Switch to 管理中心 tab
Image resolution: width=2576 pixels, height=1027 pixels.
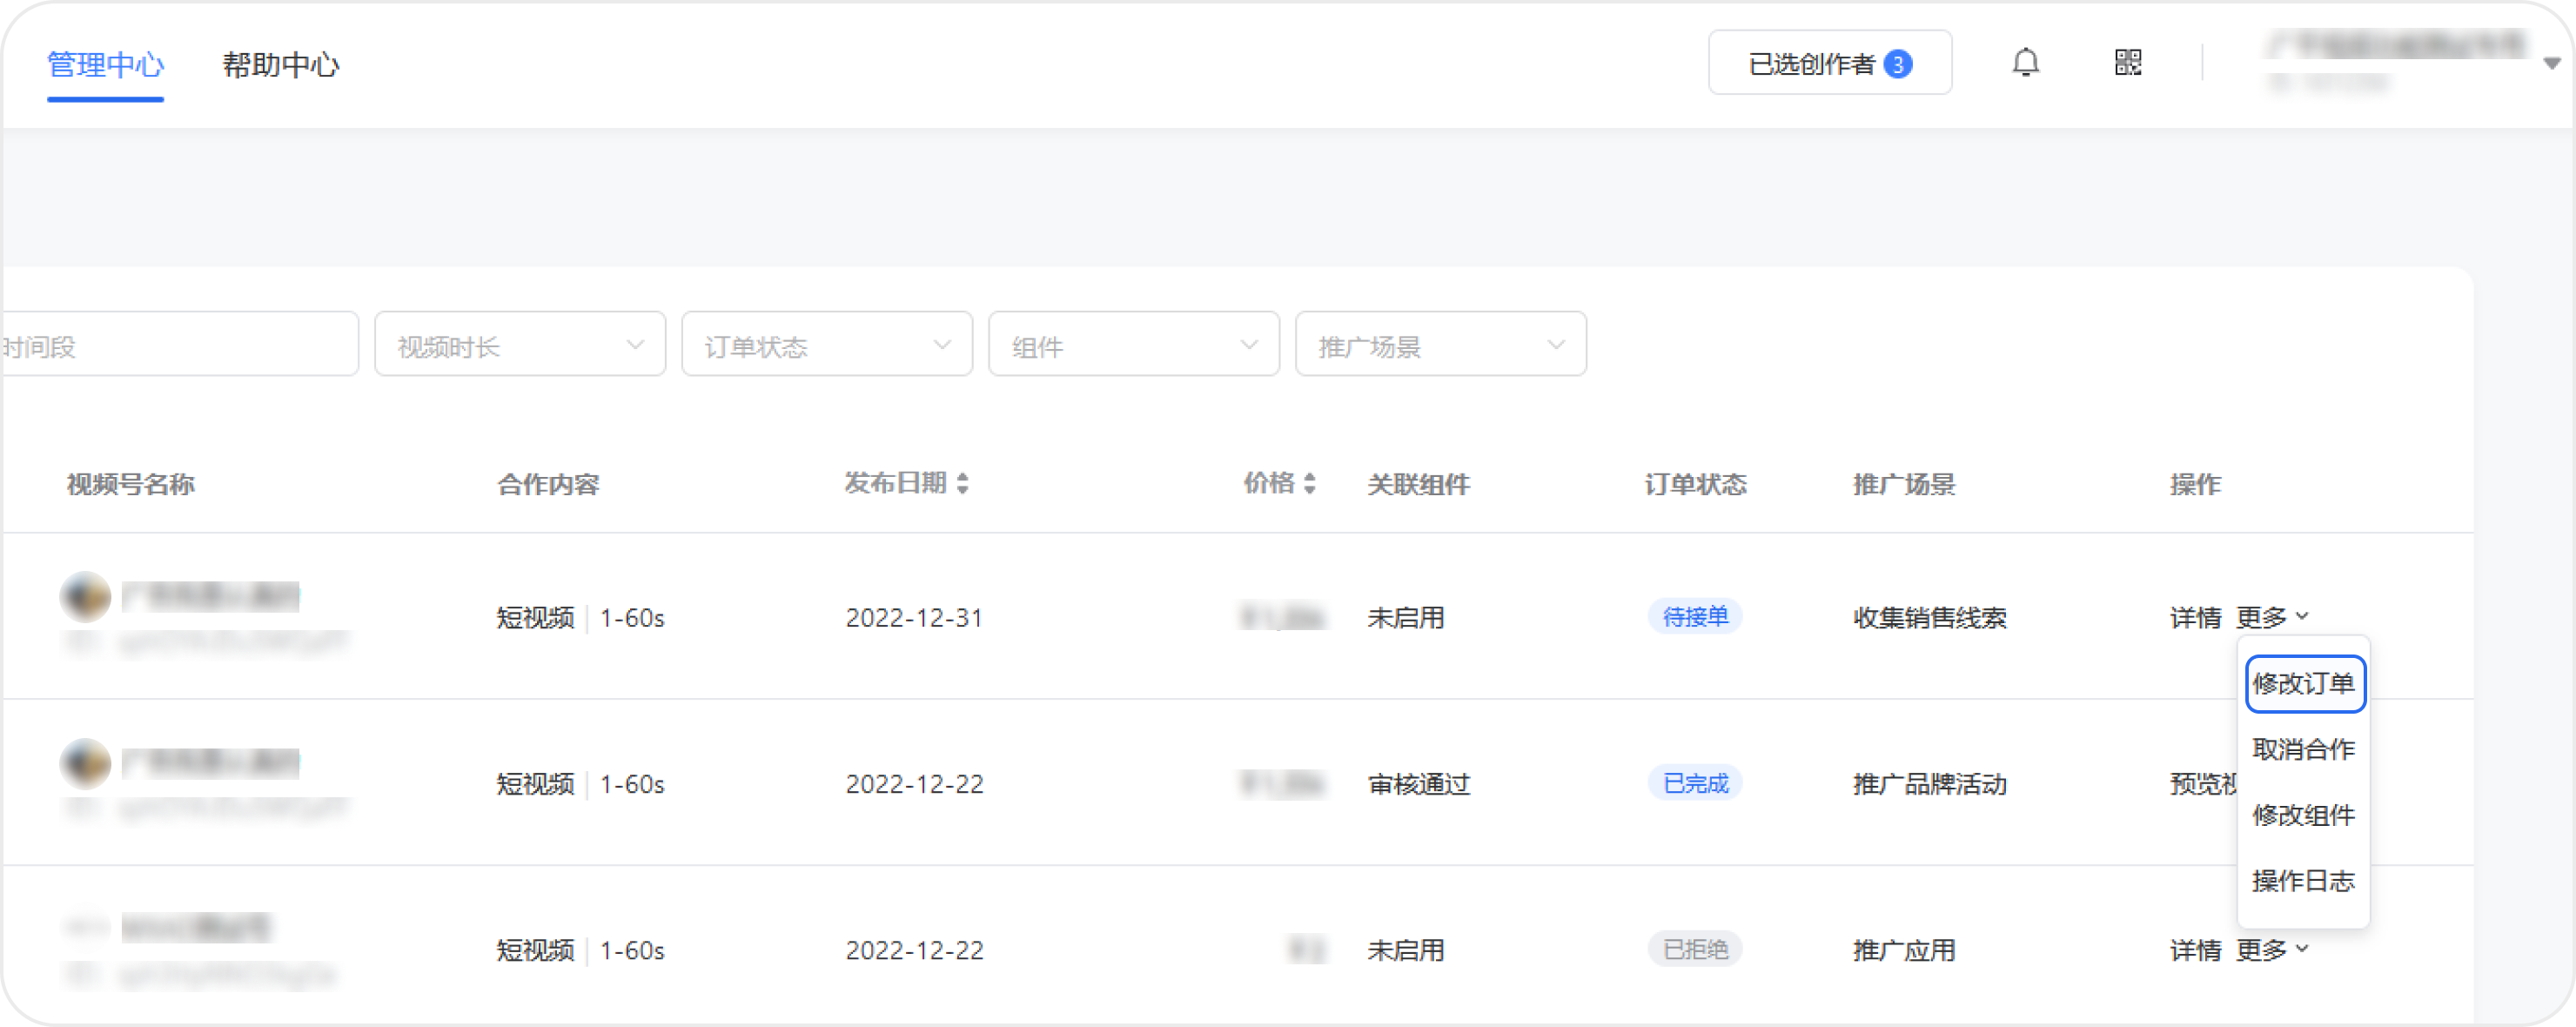[105, 65]
